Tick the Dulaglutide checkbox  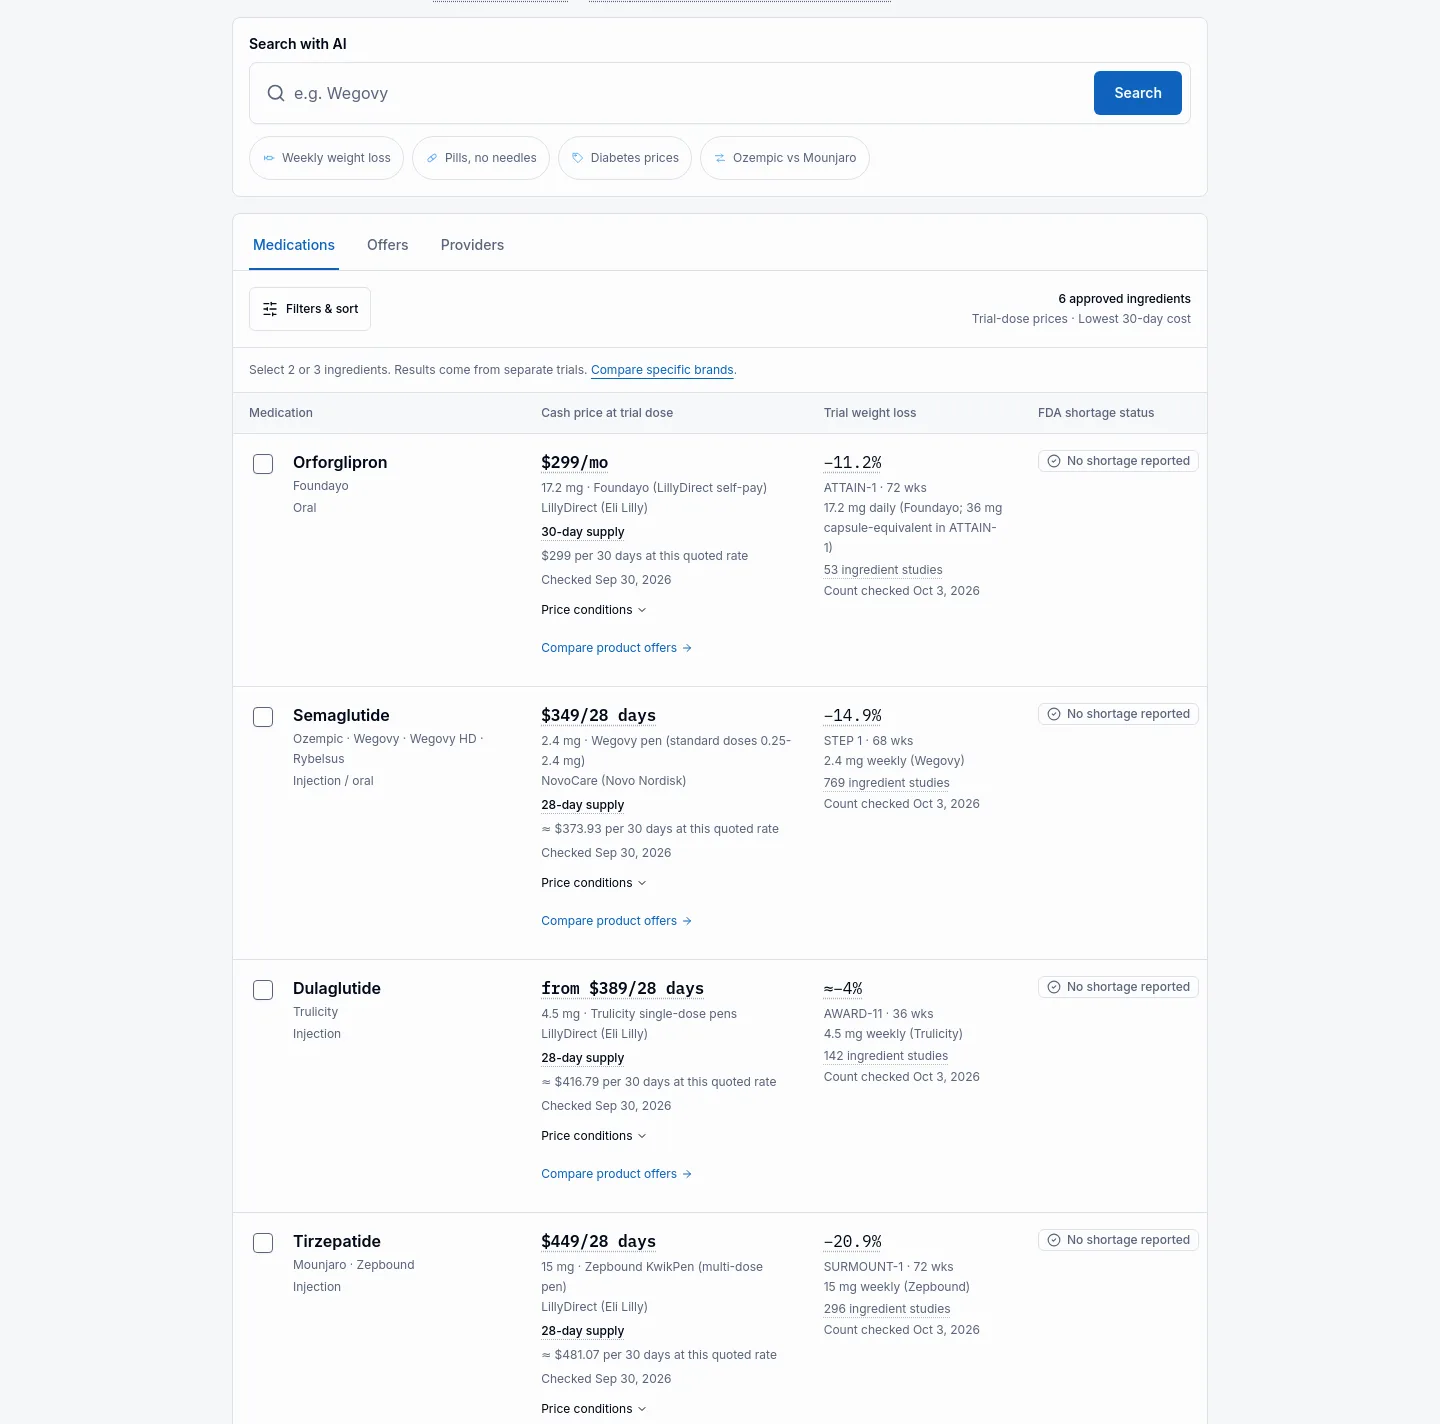(263, 990)
